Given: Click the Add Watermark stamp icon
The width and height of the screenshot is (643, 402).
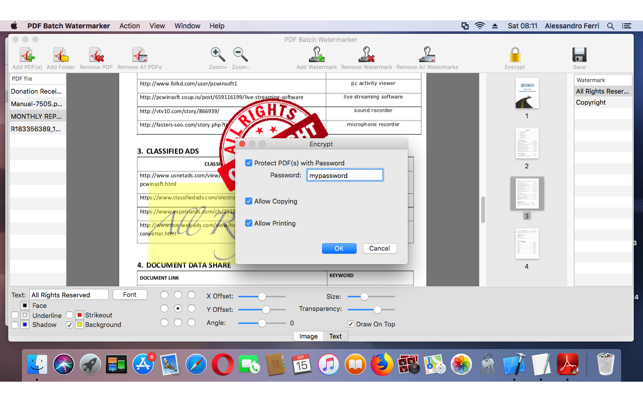Looking at the screenshot, I should pos(317,55).
